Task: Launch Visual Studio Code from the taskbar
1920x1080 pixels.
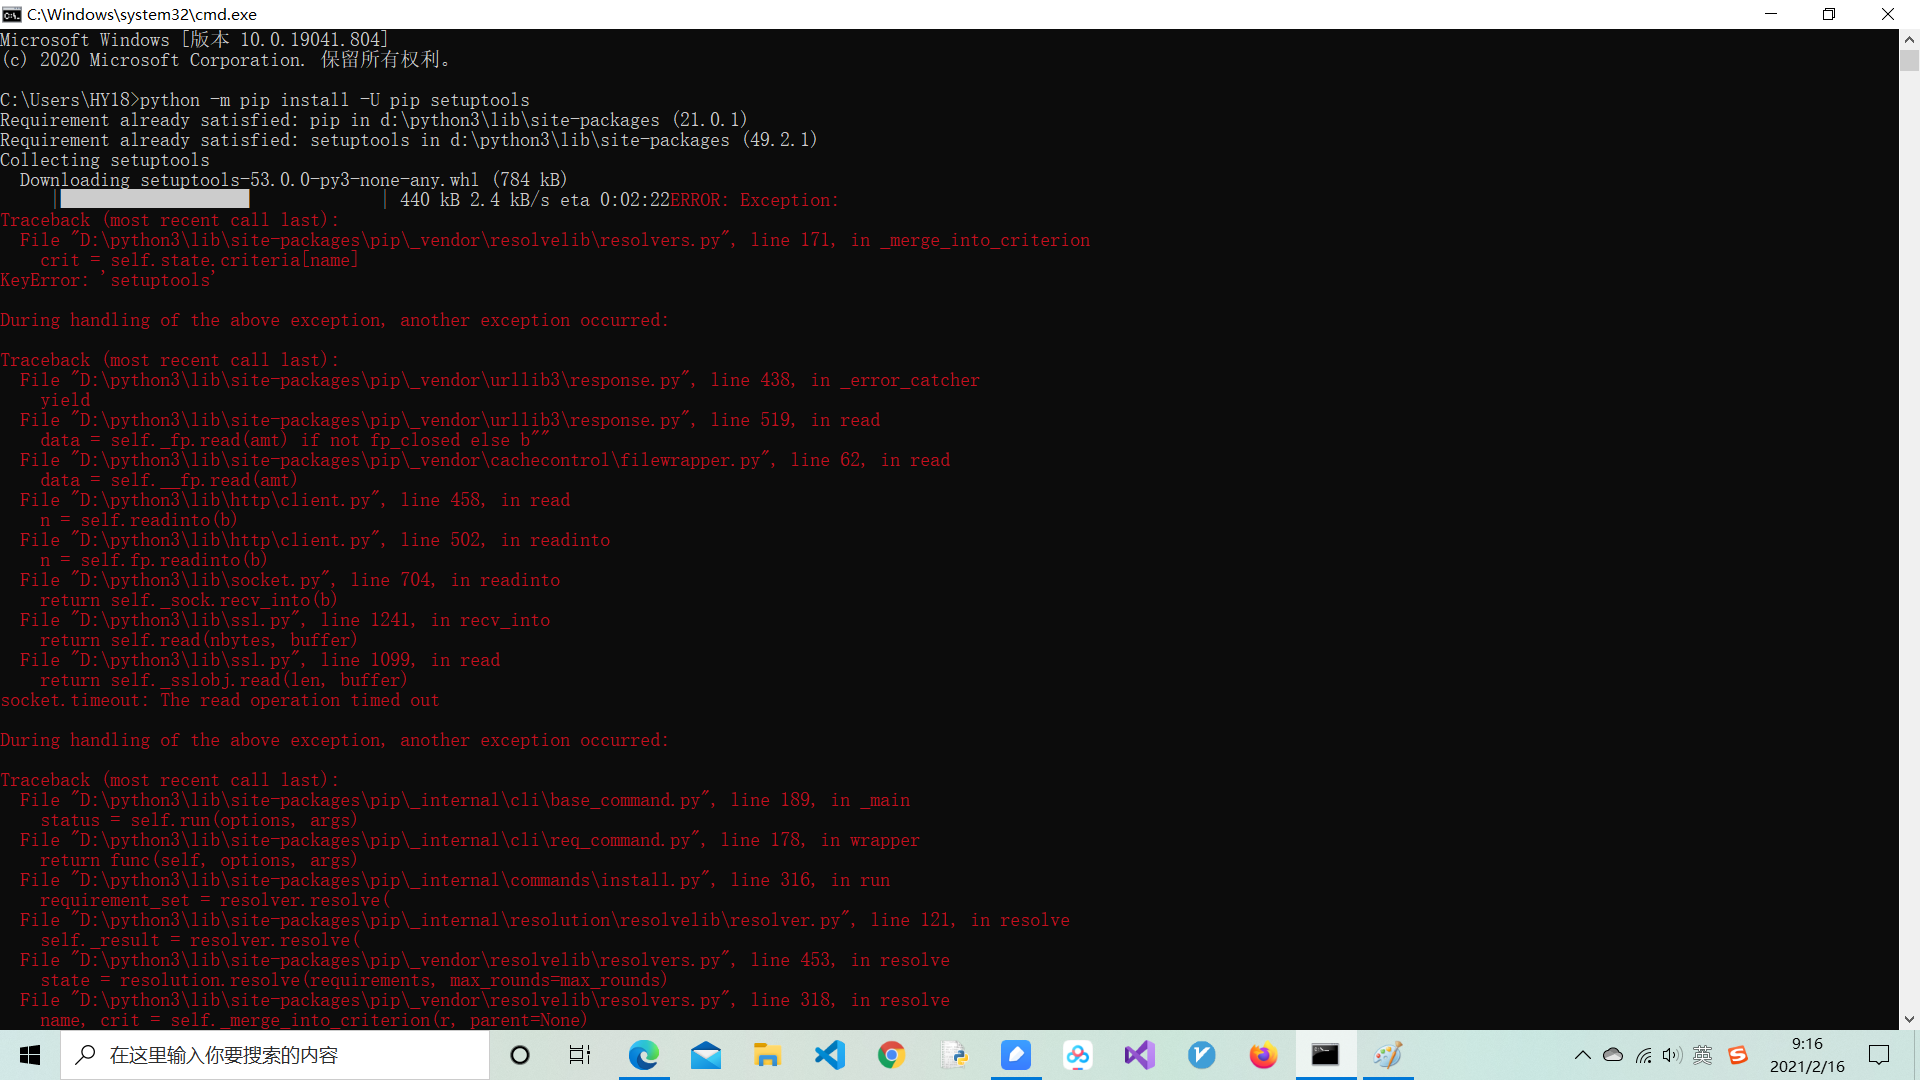Action: (x=830, y=1055)
